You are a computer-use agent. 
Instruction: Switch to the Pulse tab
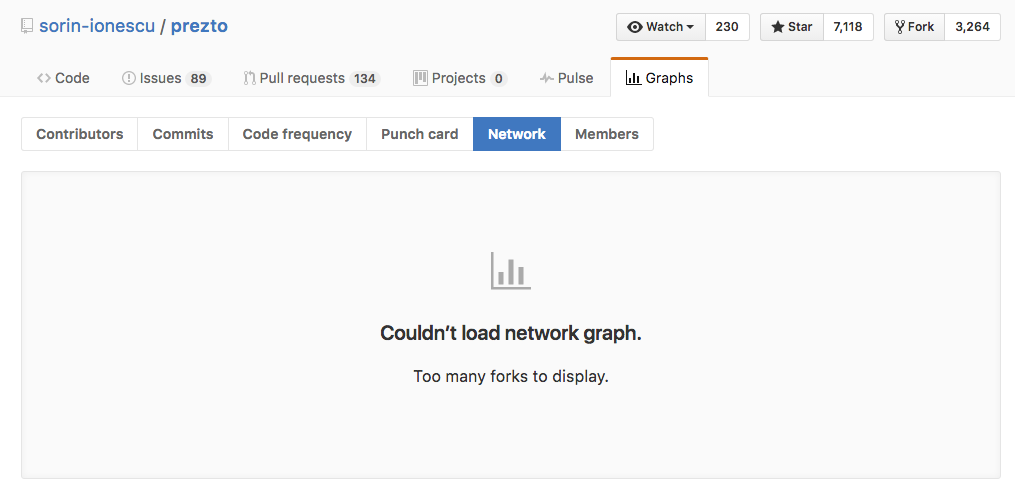pos(566,78)
